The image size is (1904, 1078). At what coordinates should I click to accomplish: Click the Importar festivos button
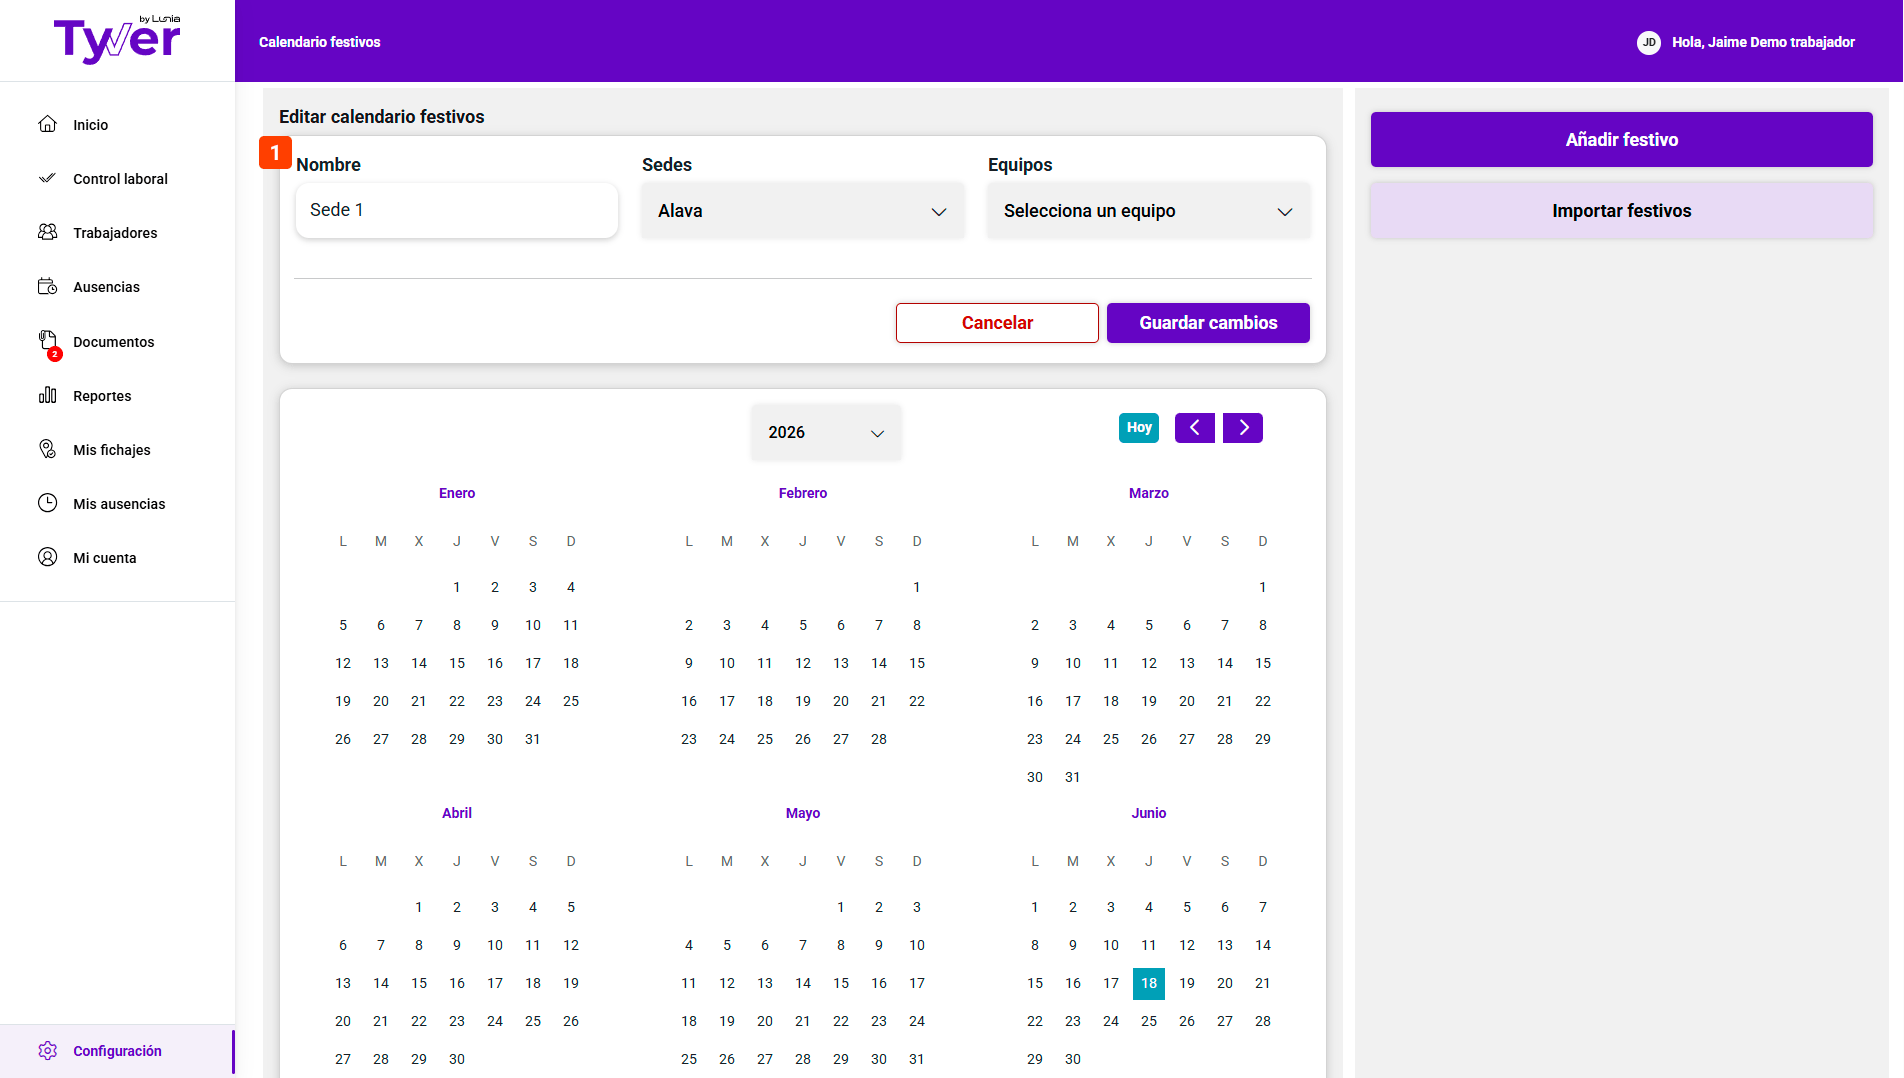click(1622, 211)
